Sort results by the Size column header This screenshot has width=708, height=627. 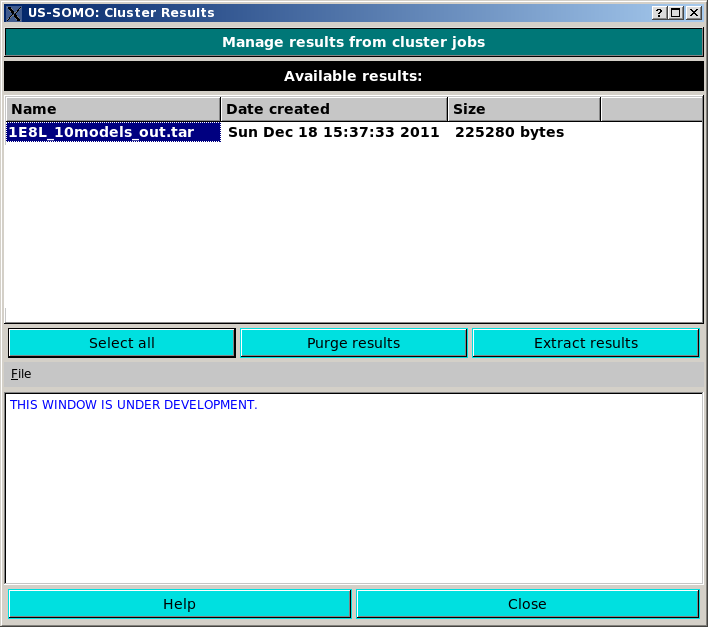[524, 109]
